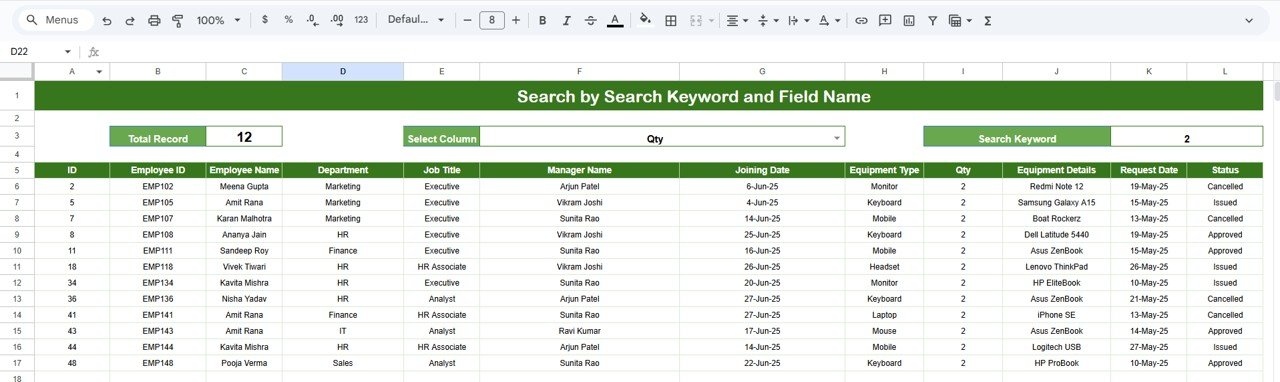Open the text color picker
The image size is (1280, 382).
(615, 20)
